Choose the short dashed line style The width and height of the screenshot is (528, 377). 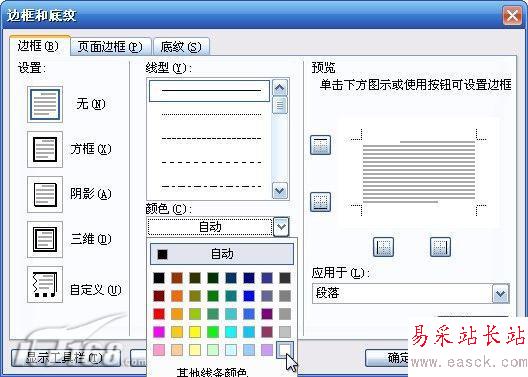[x=211, y=138]
